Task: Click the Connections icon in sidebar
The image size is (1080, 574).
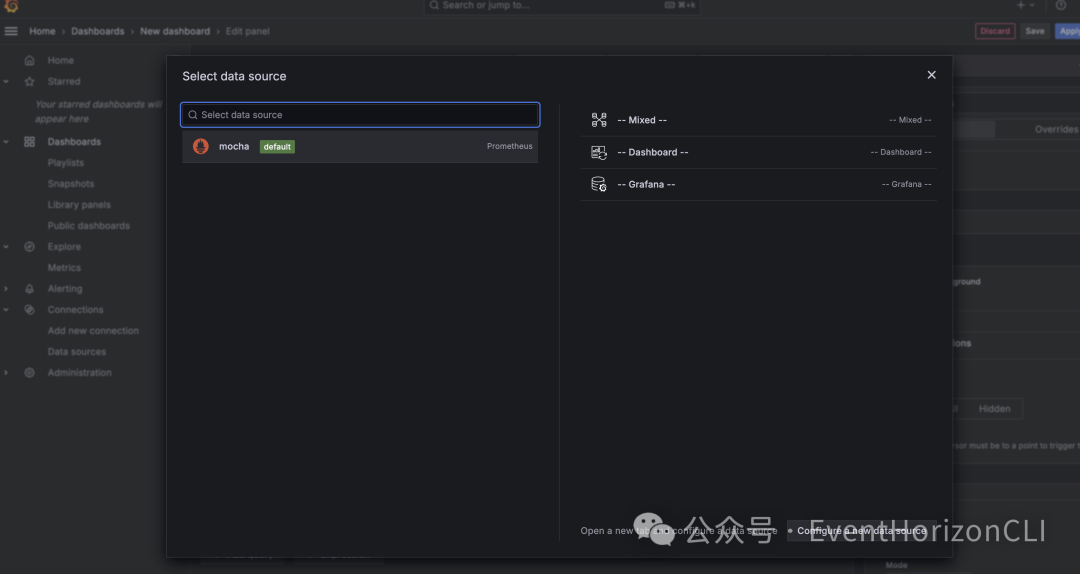Action: tap(30, 310)
